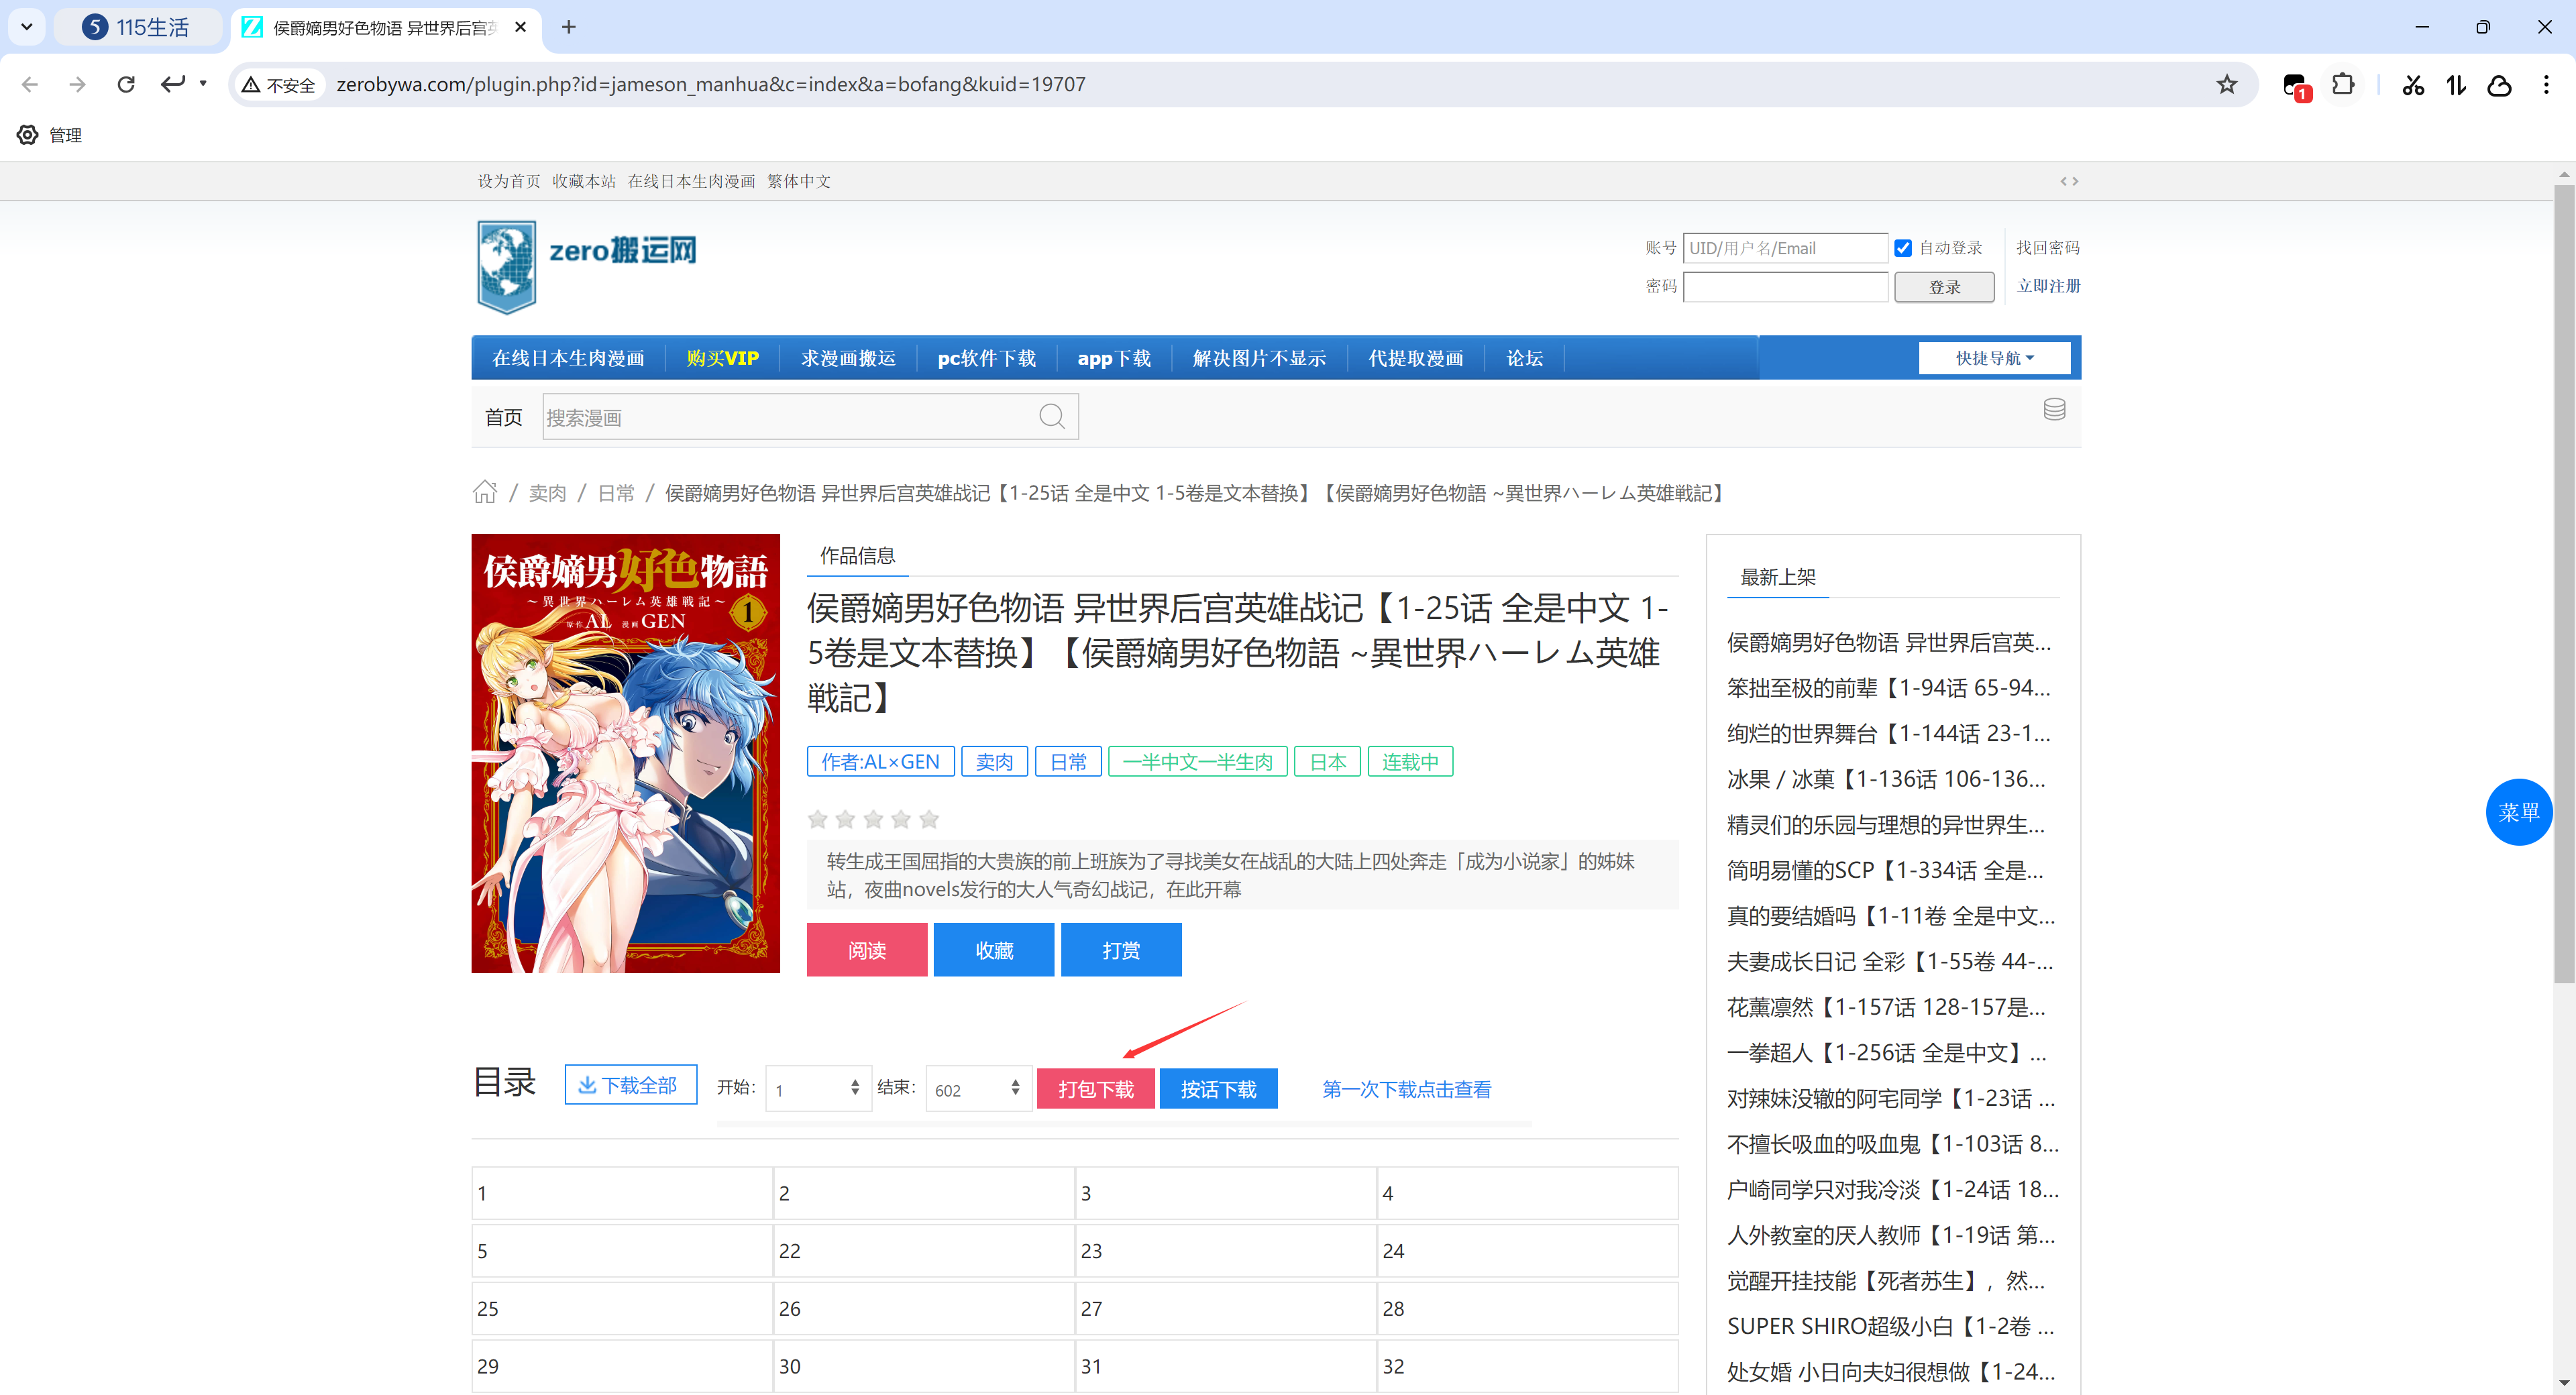
Task: Open the tab search dropdown arrow
Action: pos(27,27)
